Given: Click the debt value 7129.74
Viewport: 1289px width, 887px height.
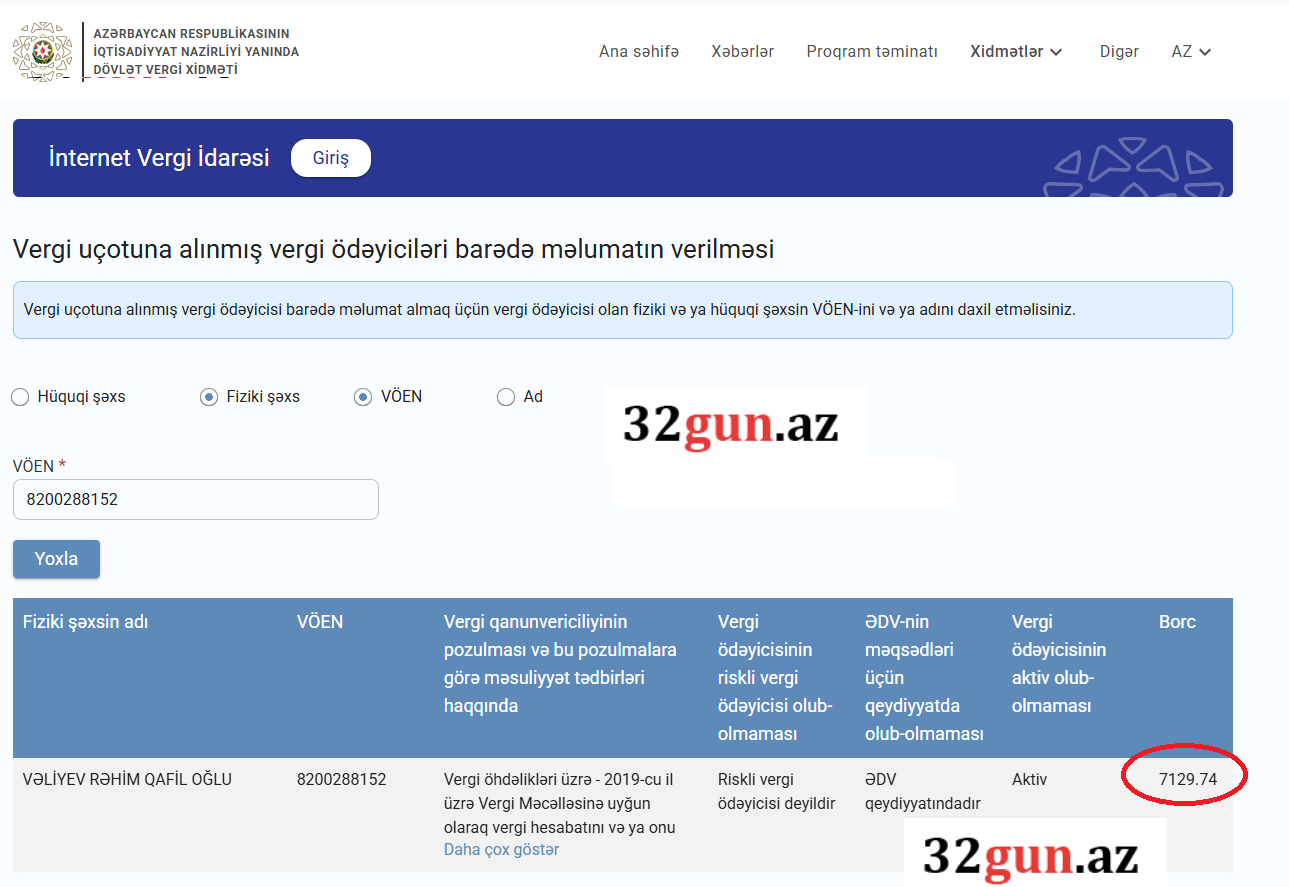Looking at the screenshot, I should (x=1188, y=779).
